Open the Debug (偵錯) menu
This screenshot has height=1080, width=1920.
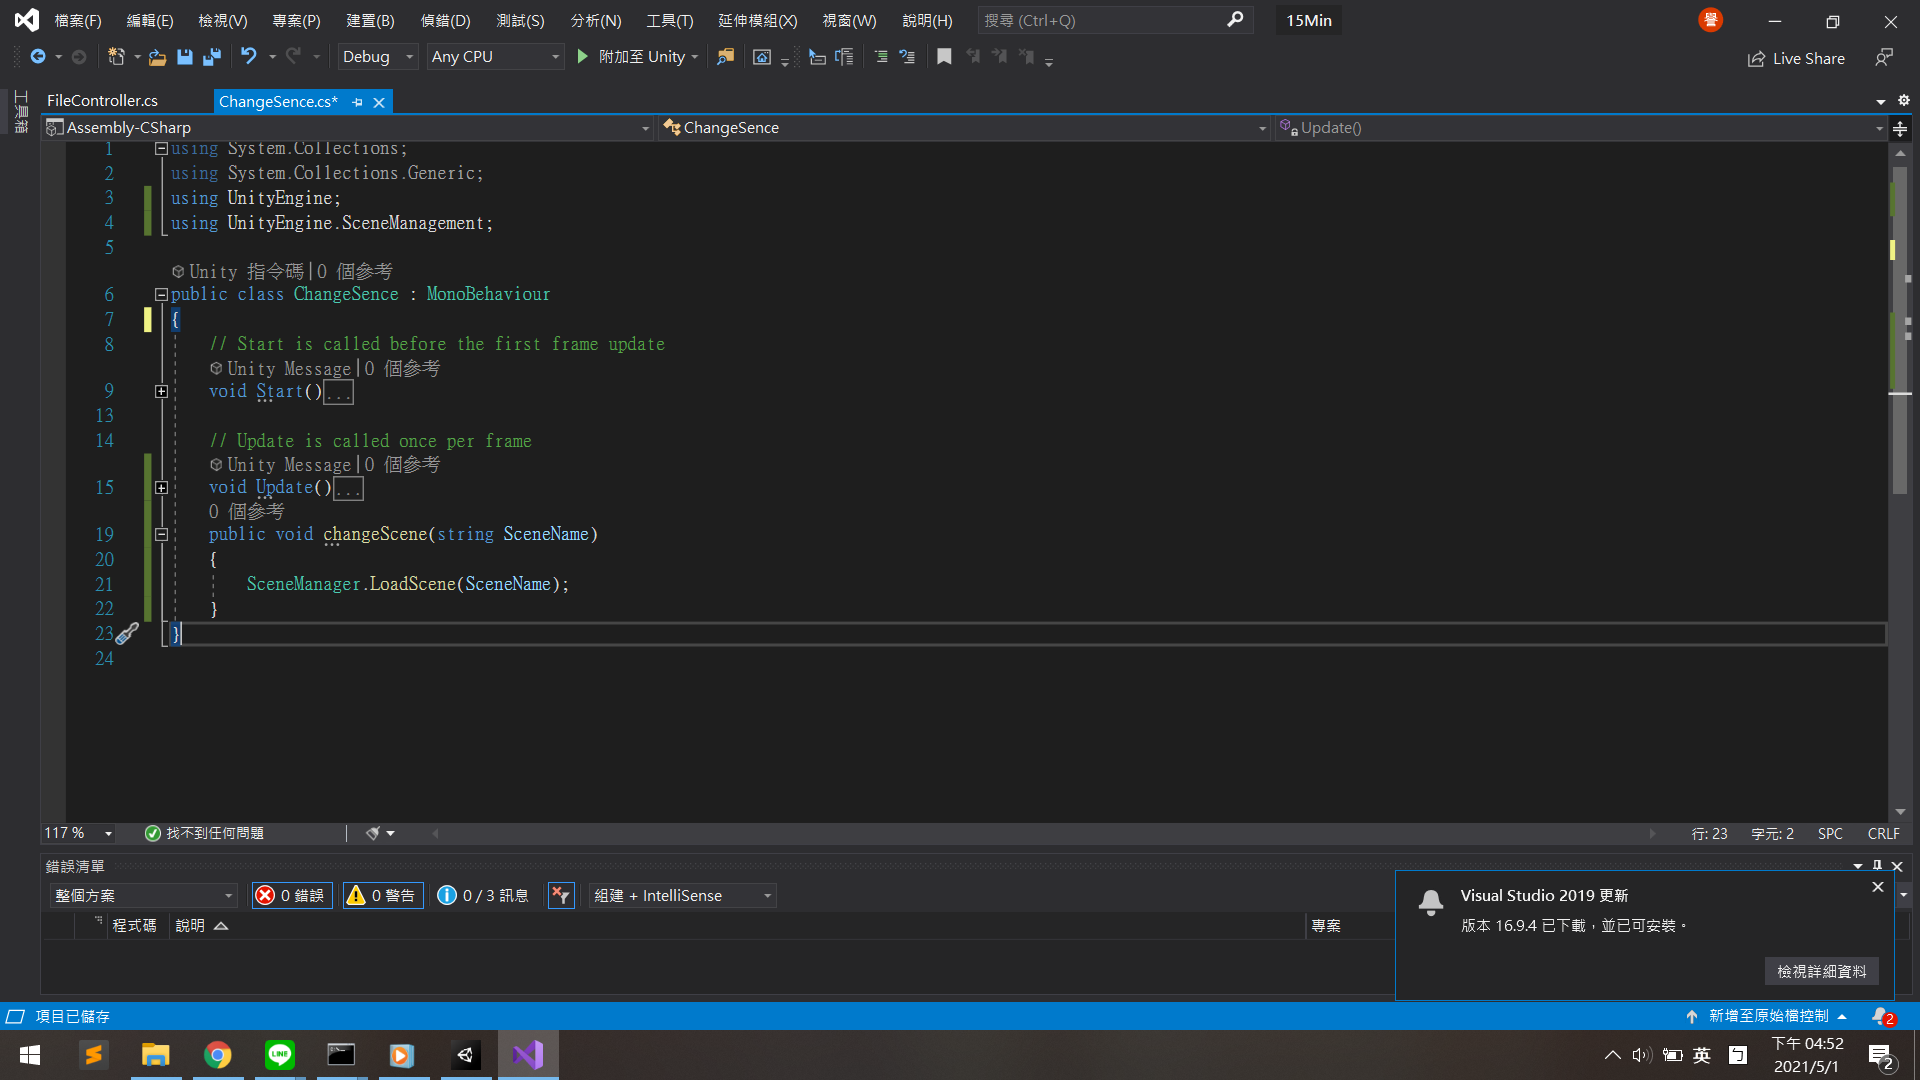445,20
